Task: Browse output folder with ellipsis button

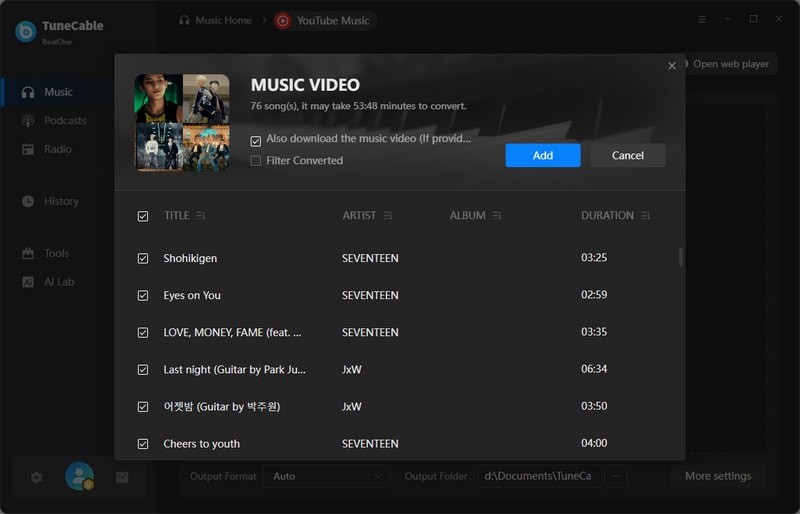Action: click(616, 476)
